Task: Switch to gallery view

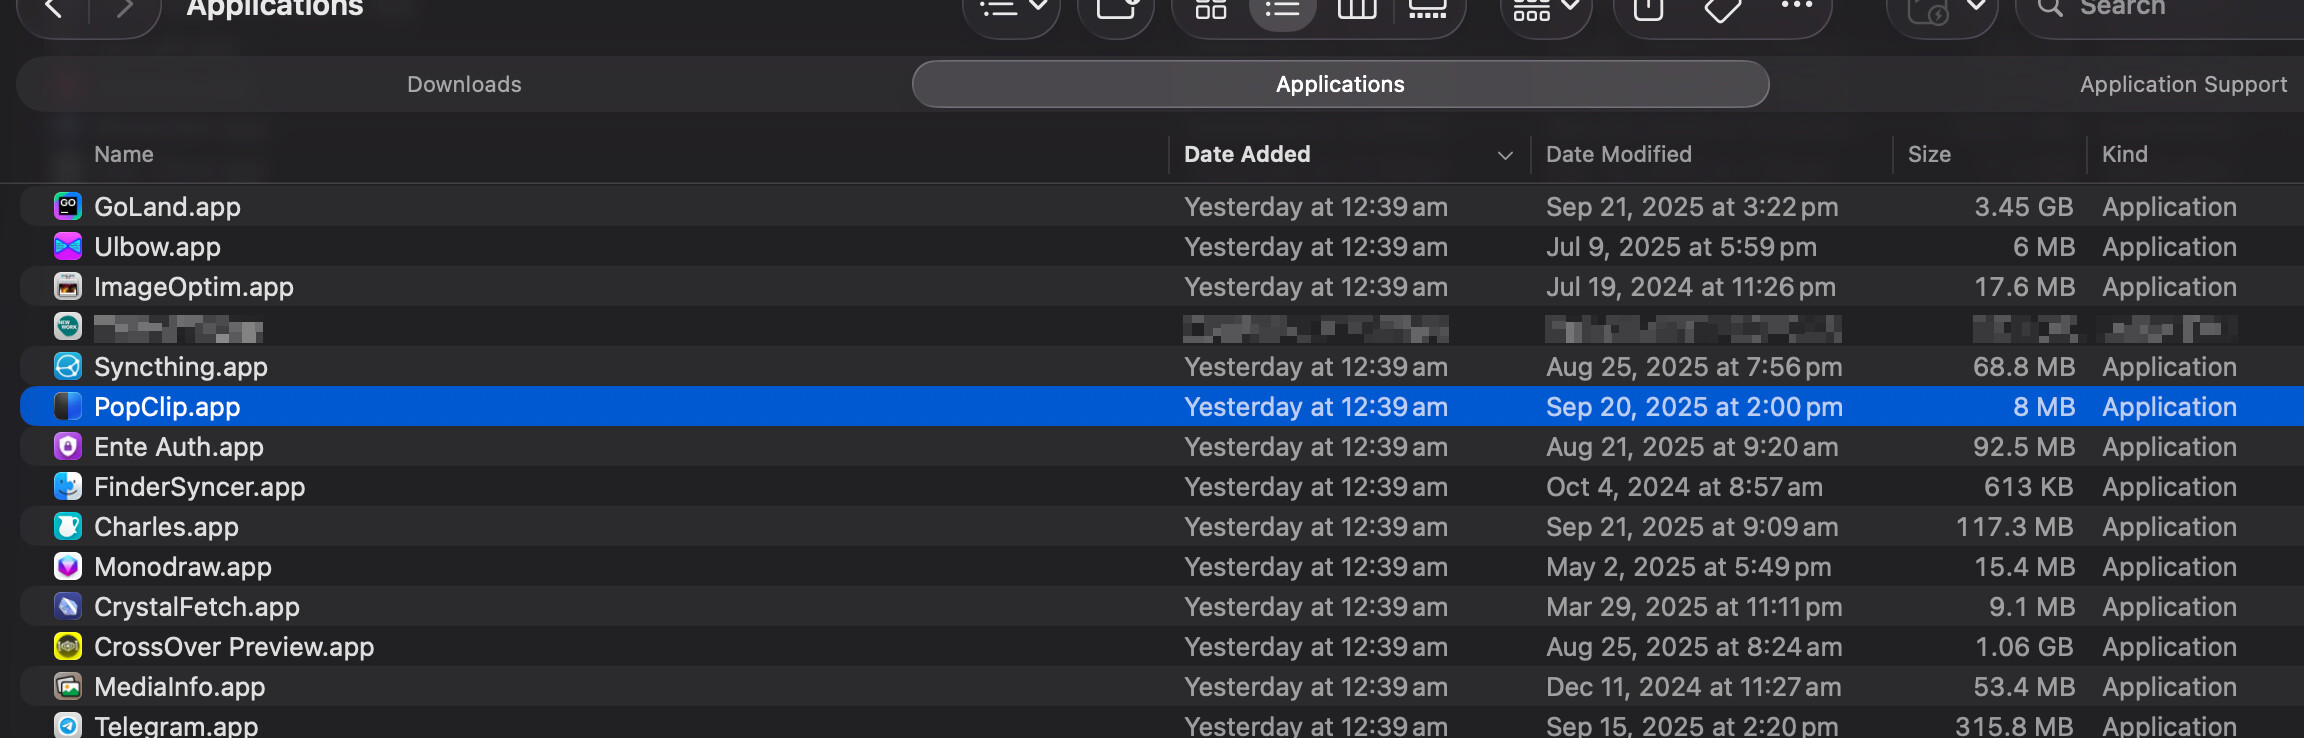Action: tap(1427, 10)
